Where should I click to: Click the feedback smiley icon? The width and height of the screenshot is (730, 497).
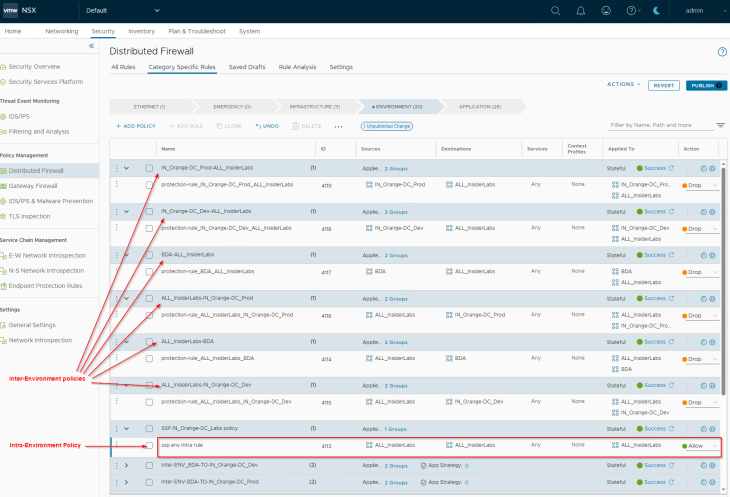point(606,10)
